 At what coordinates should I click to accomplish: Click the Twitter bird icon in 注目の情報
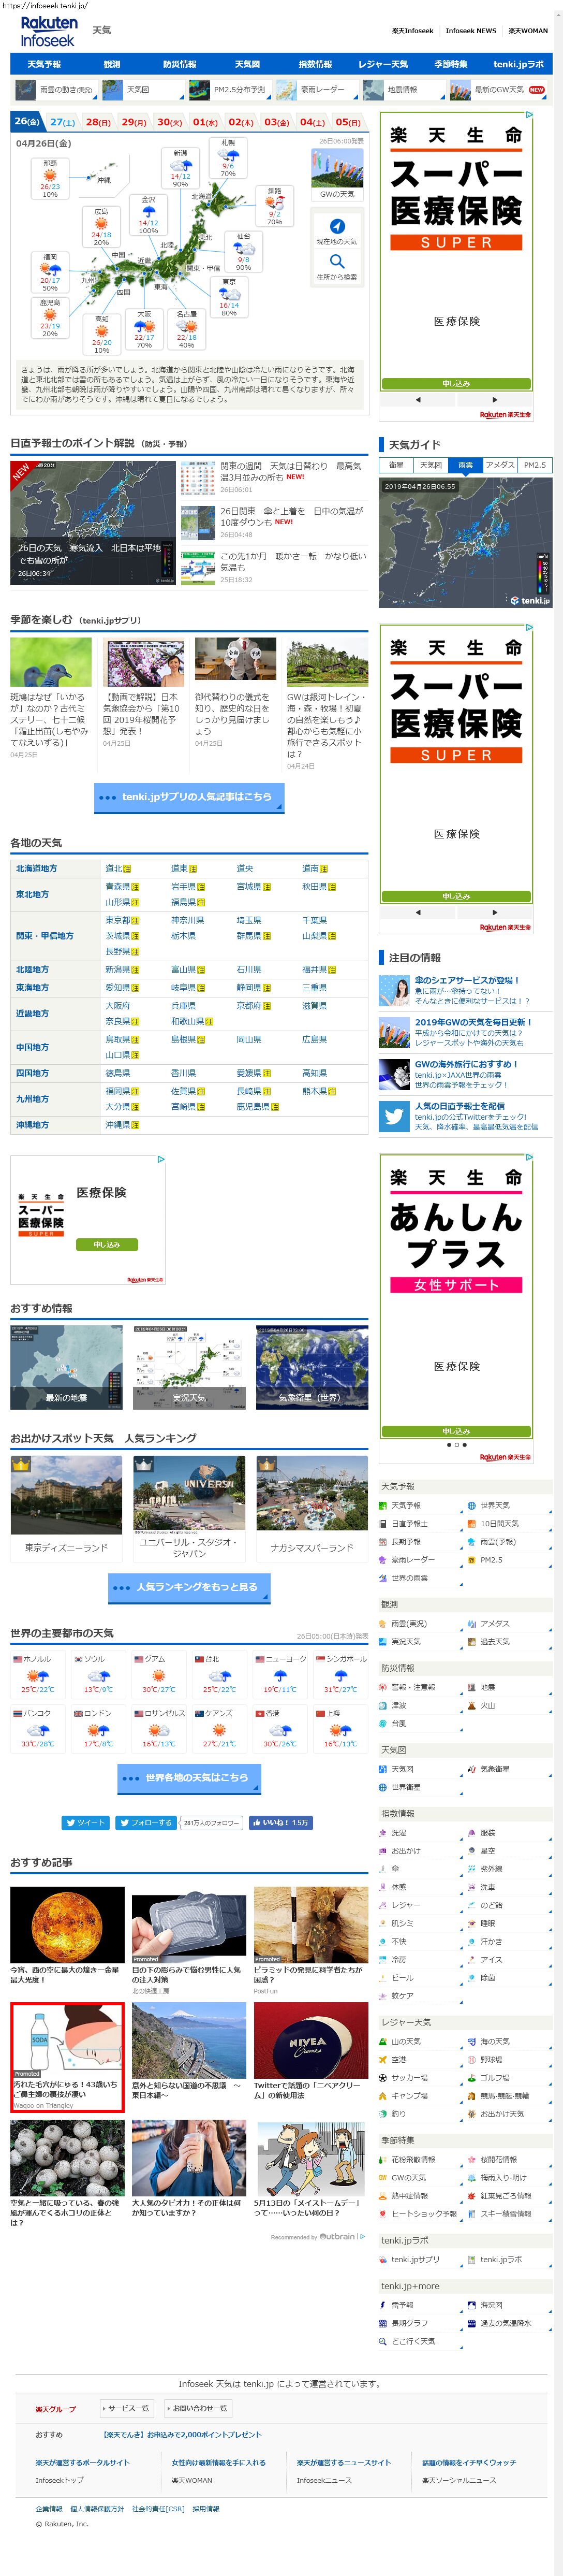[394, 1117]
